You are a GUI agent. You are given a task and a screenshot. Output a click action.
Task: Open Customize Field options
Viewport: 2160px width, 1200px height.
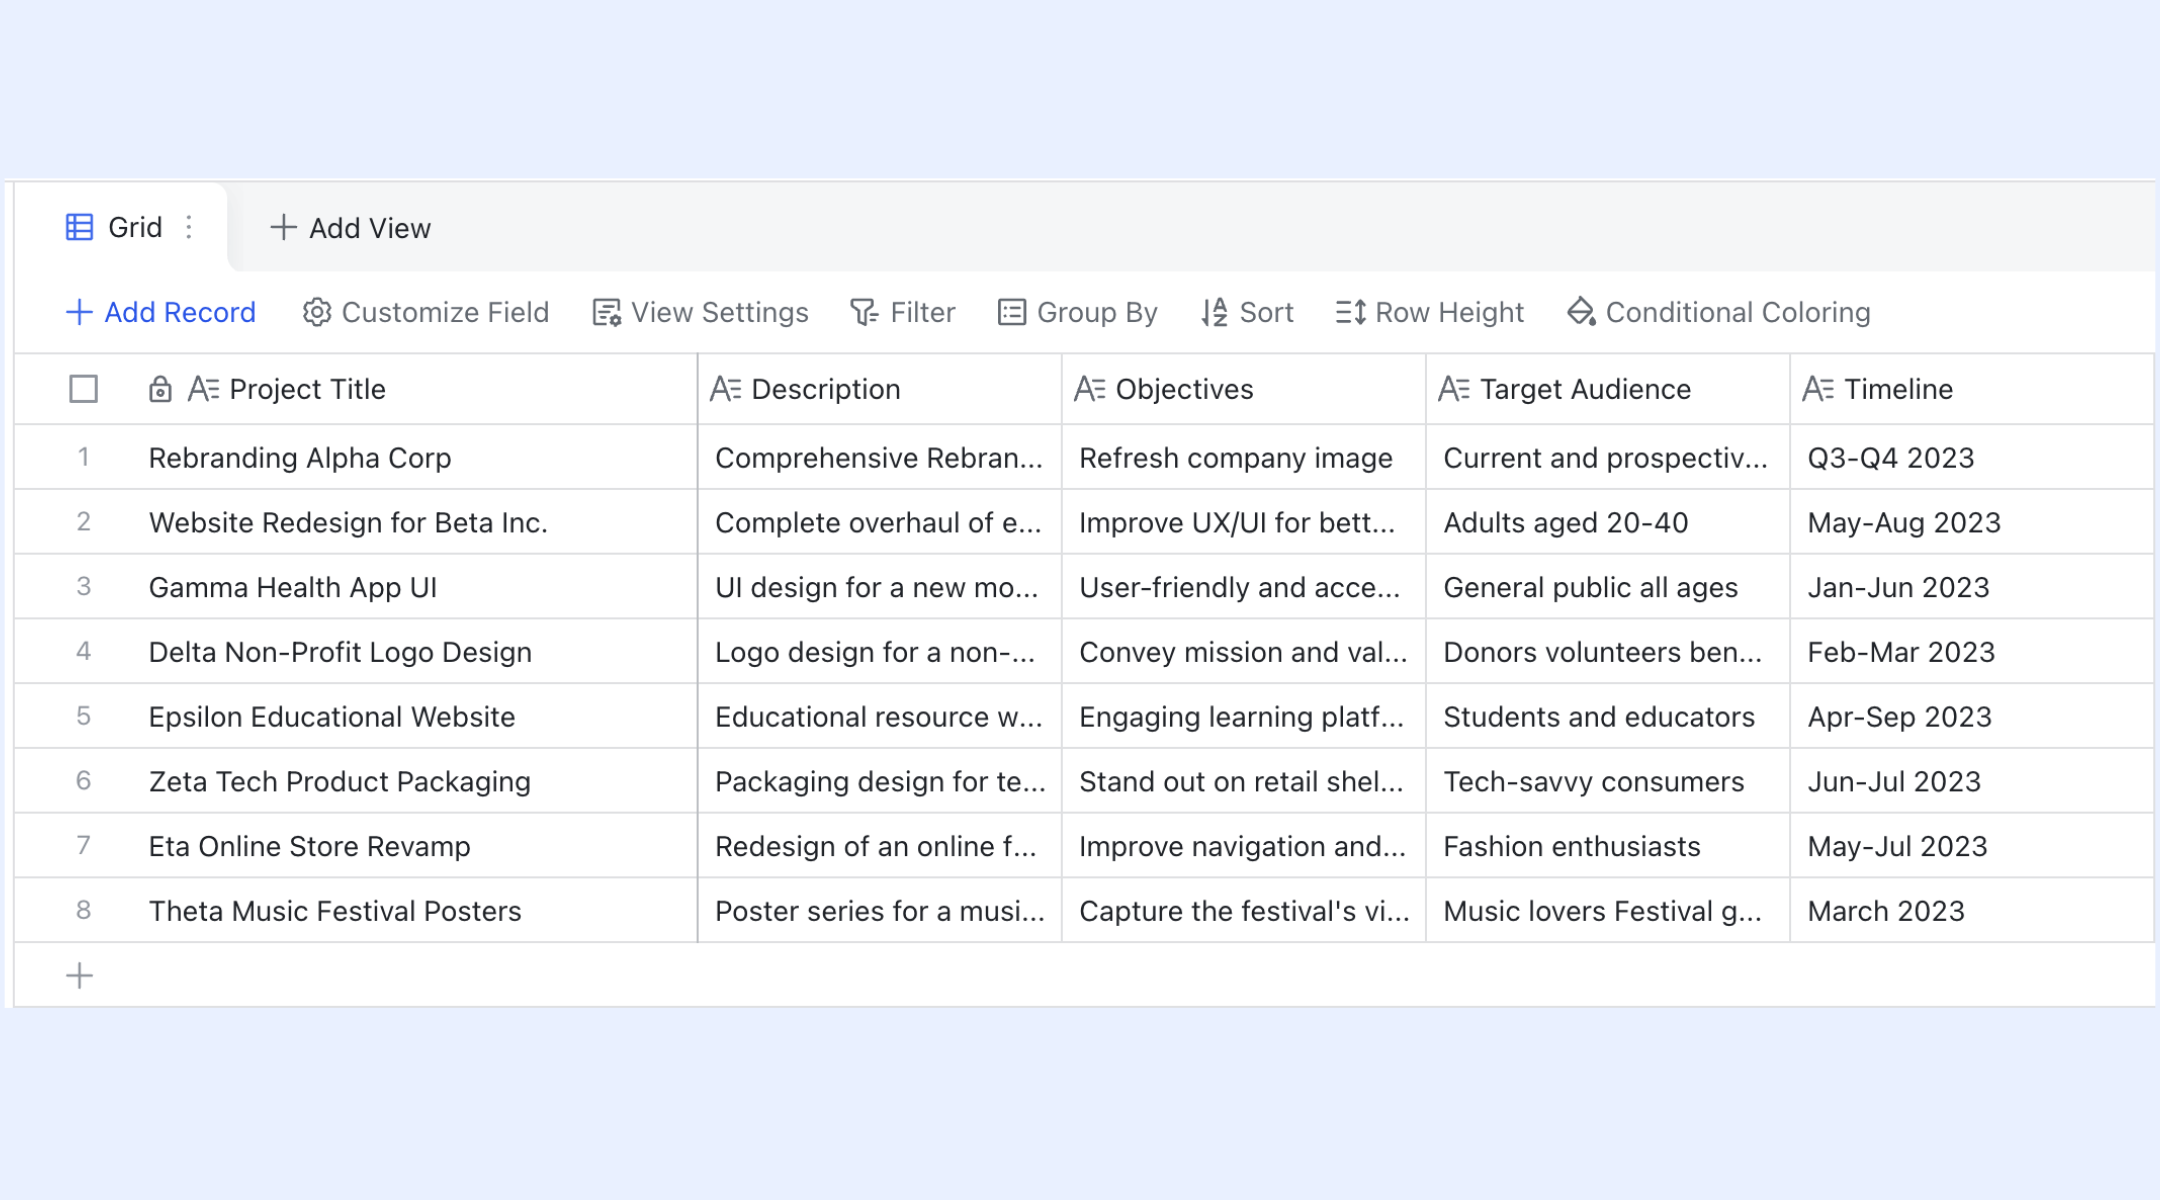coord(426,312)
